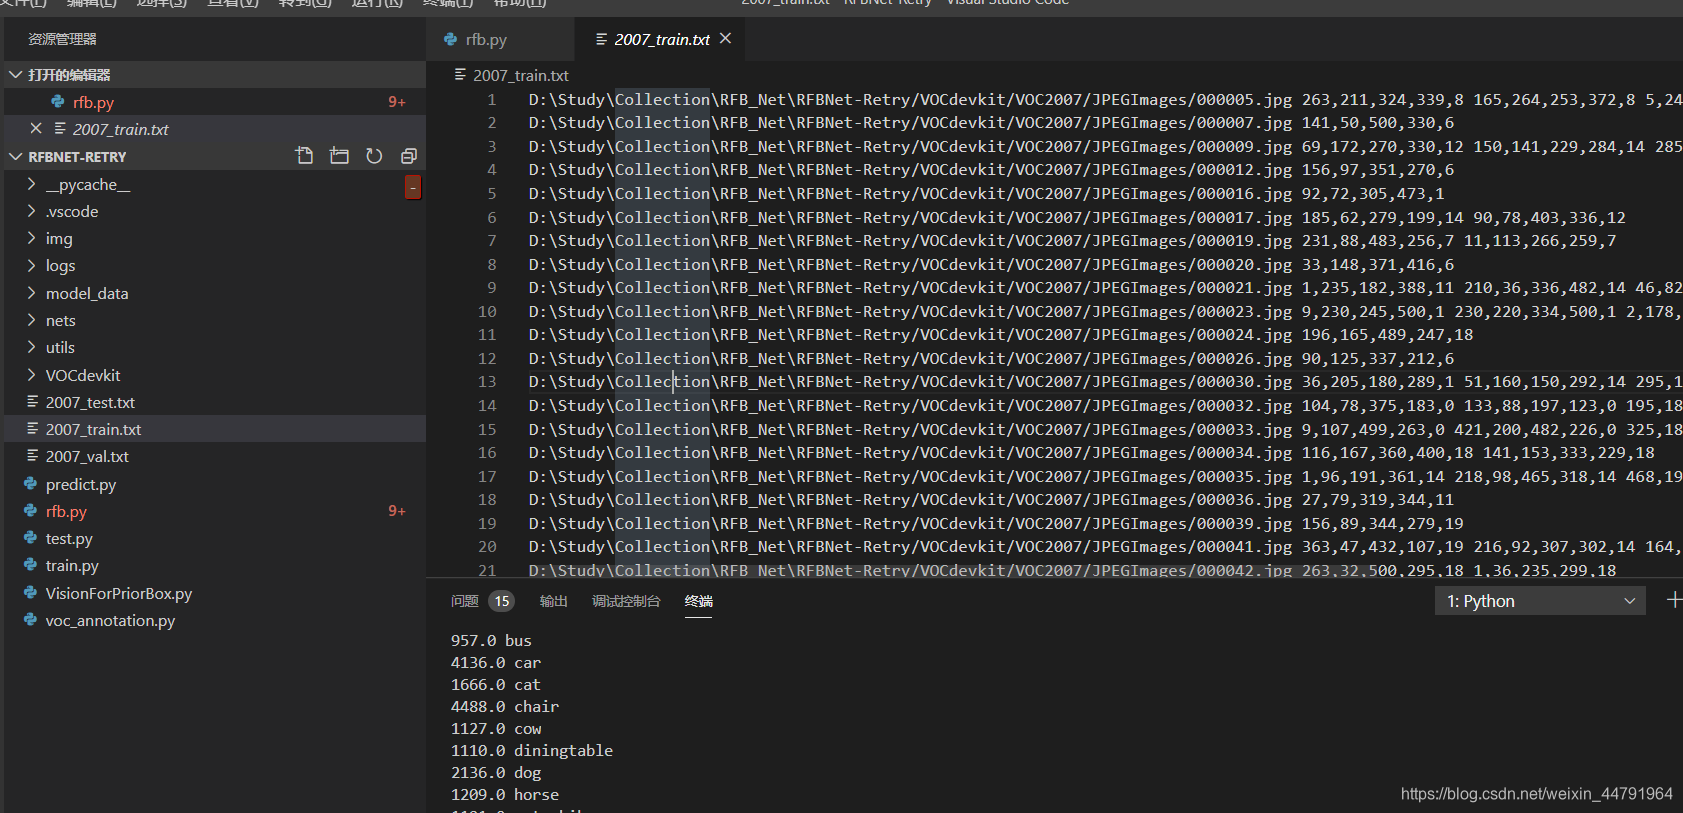Click the 2007_train.txt breadcrumb above editor
1683x813 pixels.
[520, 76]
